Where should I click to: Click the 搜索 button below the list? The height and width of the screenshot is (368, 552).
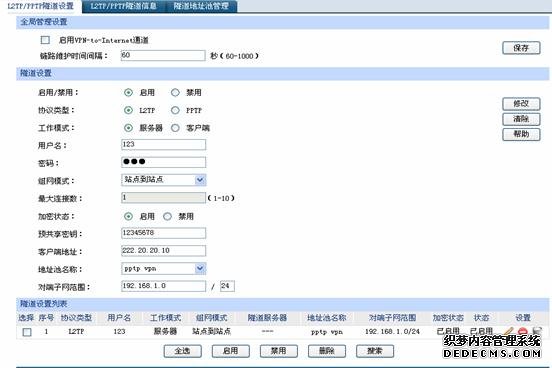coord(375,351)
